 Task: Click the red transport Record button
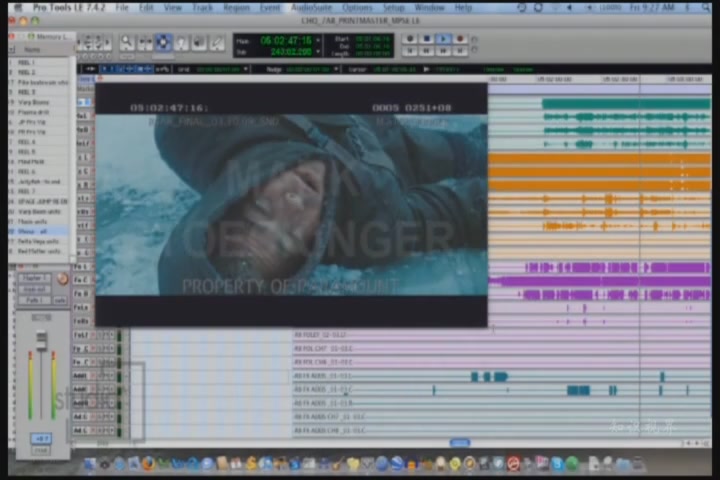pos(460,39)
